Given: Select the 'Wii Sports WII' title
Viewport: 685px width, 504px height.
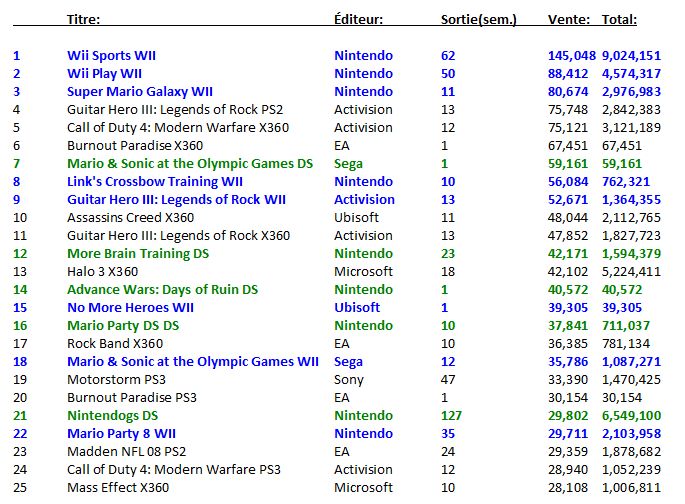Looking at the screenshot, I should tap(111, 56).
